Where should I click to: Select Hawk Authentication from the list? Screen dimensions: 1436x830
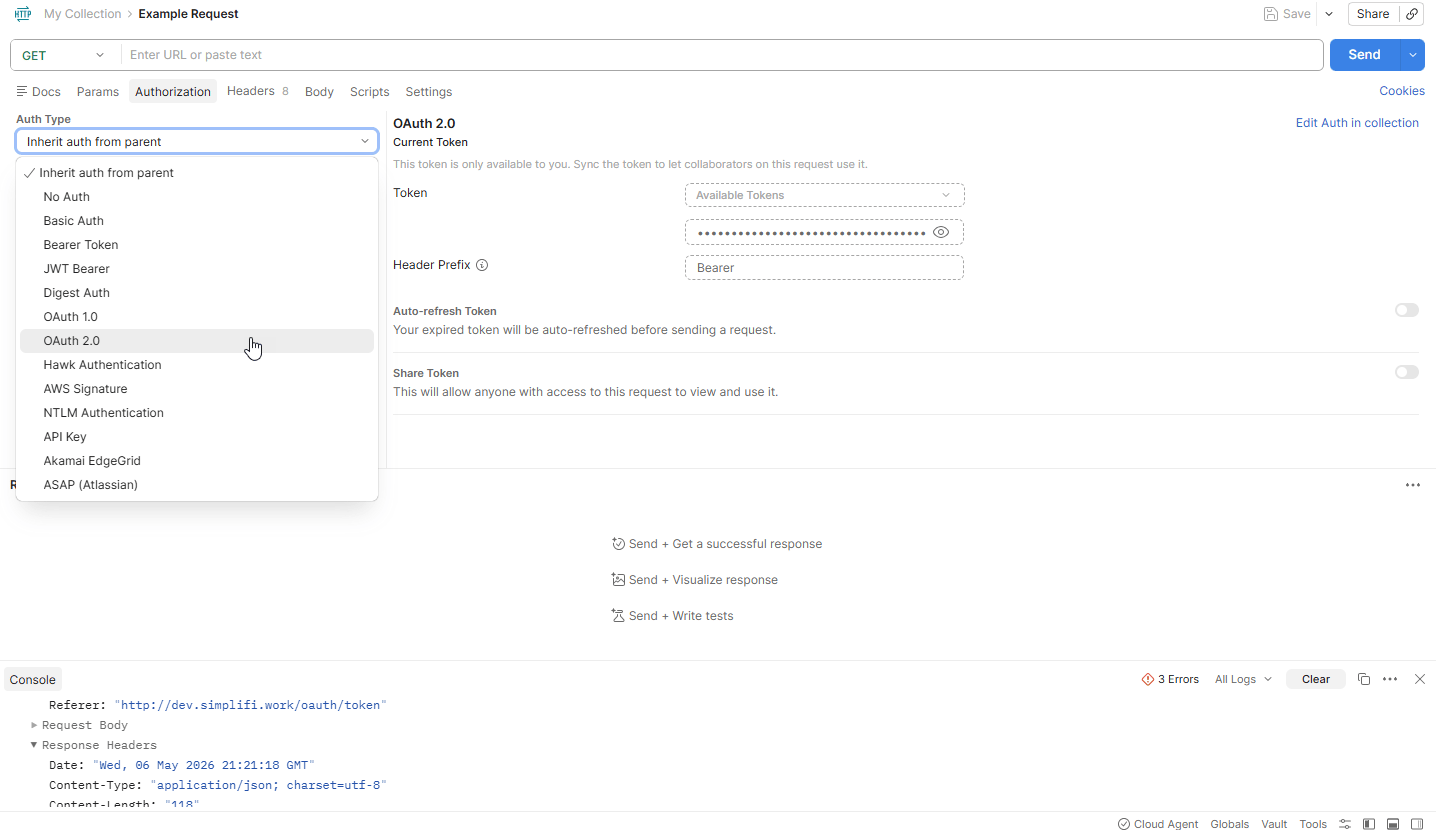point(197,365)
